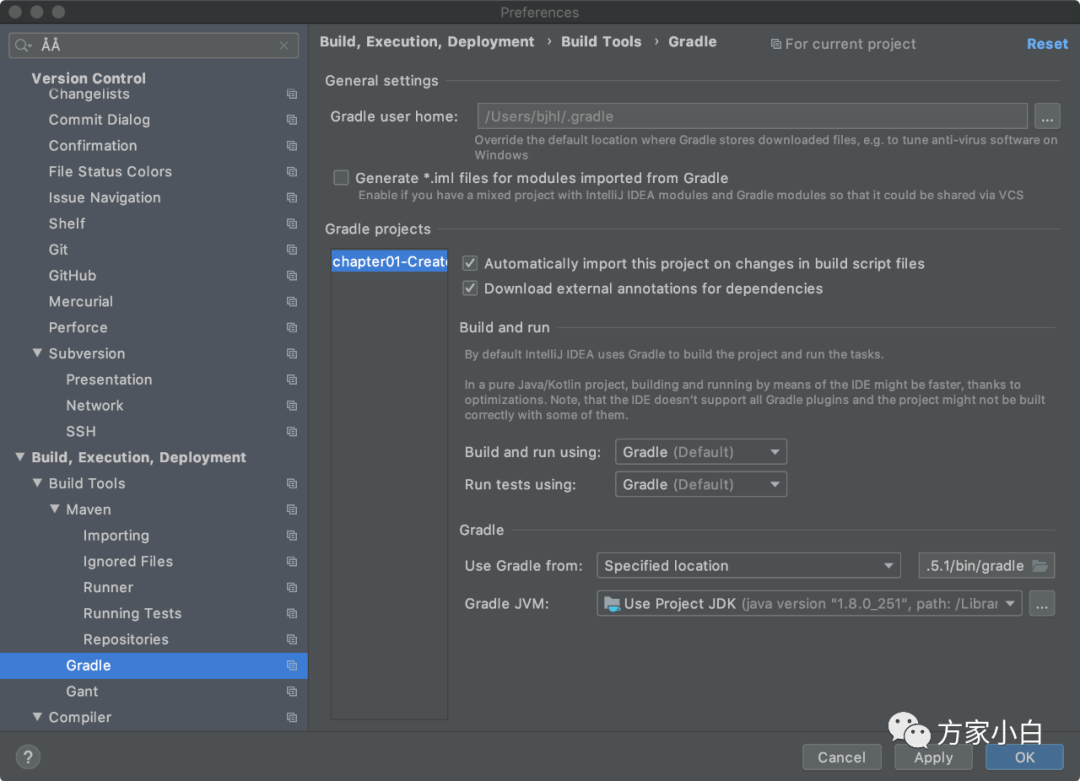Viewport: 1080px width, 781px height.
Task: Open the Build and run using dropdown
Action: [700, 452]
